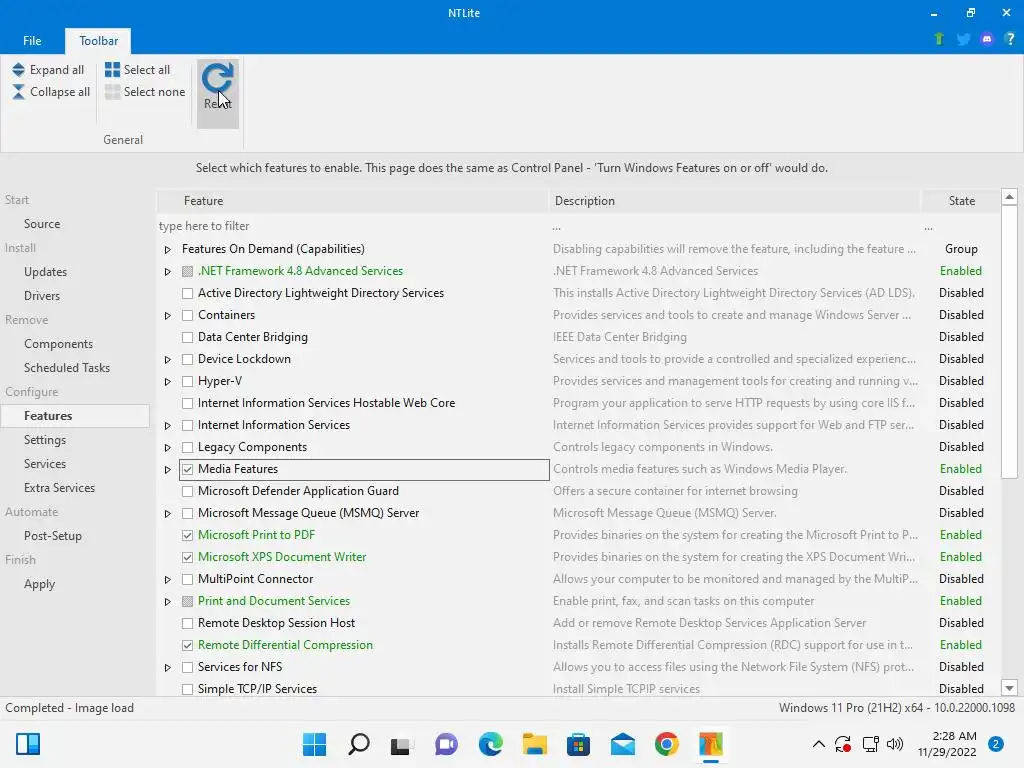This screenshot has height=768, width=1024.
Task: Open Microsoft Store from taskbar
Action: click(578, 744)
